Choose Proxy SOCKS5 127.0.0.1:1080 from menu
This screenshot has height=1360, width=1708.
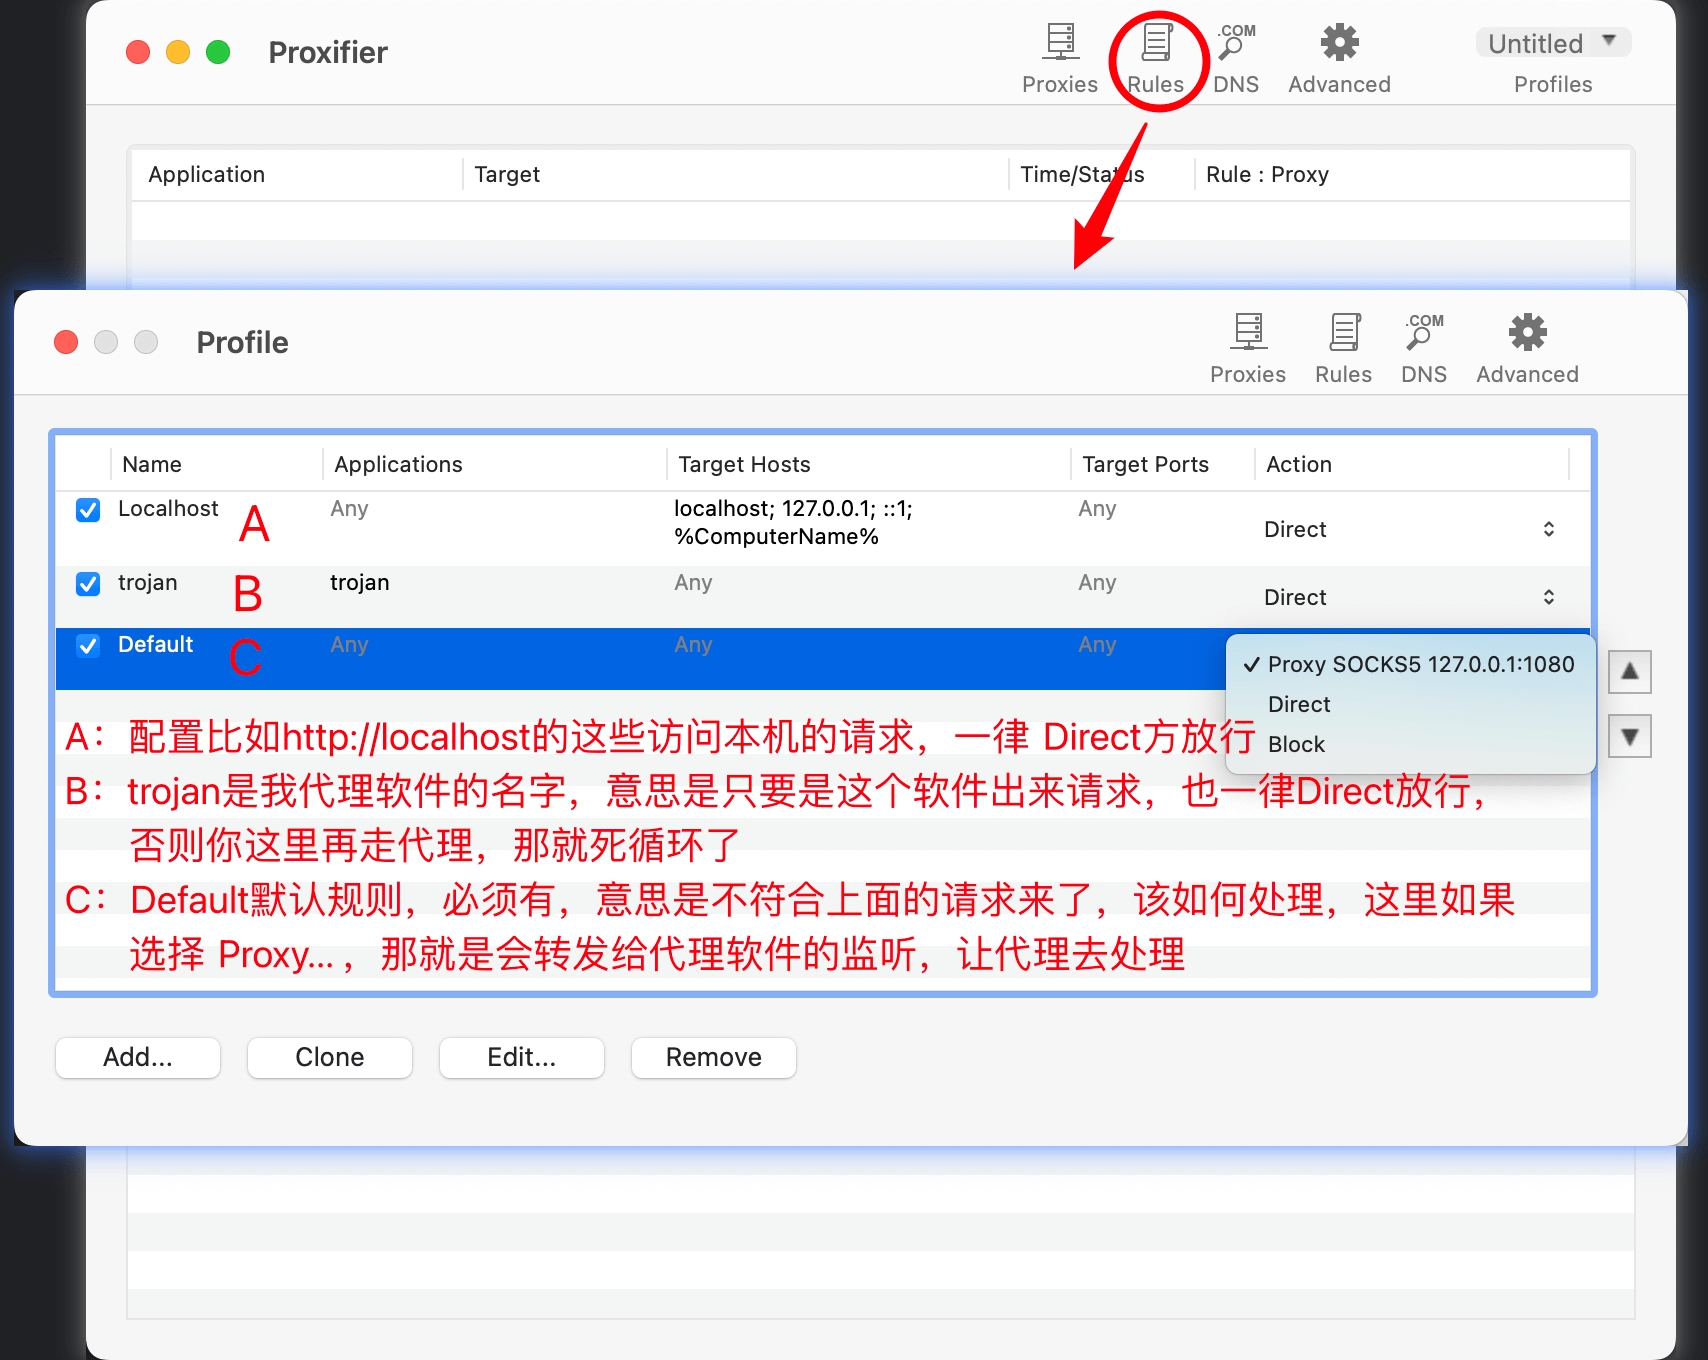tap(1420, 665)
